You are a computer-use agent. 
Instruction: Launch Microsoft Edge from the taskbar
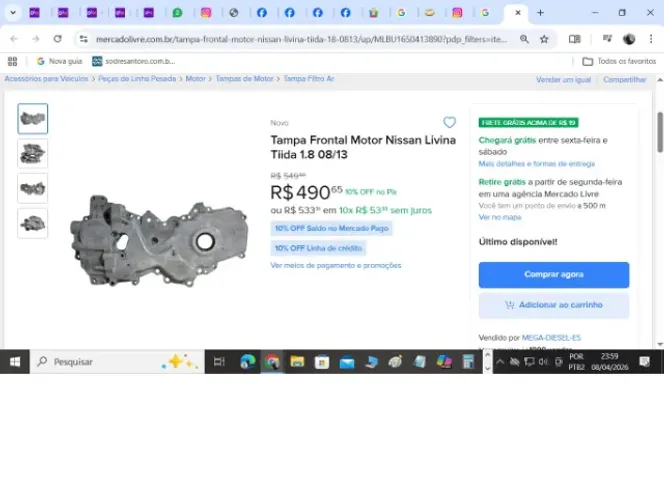248,362
